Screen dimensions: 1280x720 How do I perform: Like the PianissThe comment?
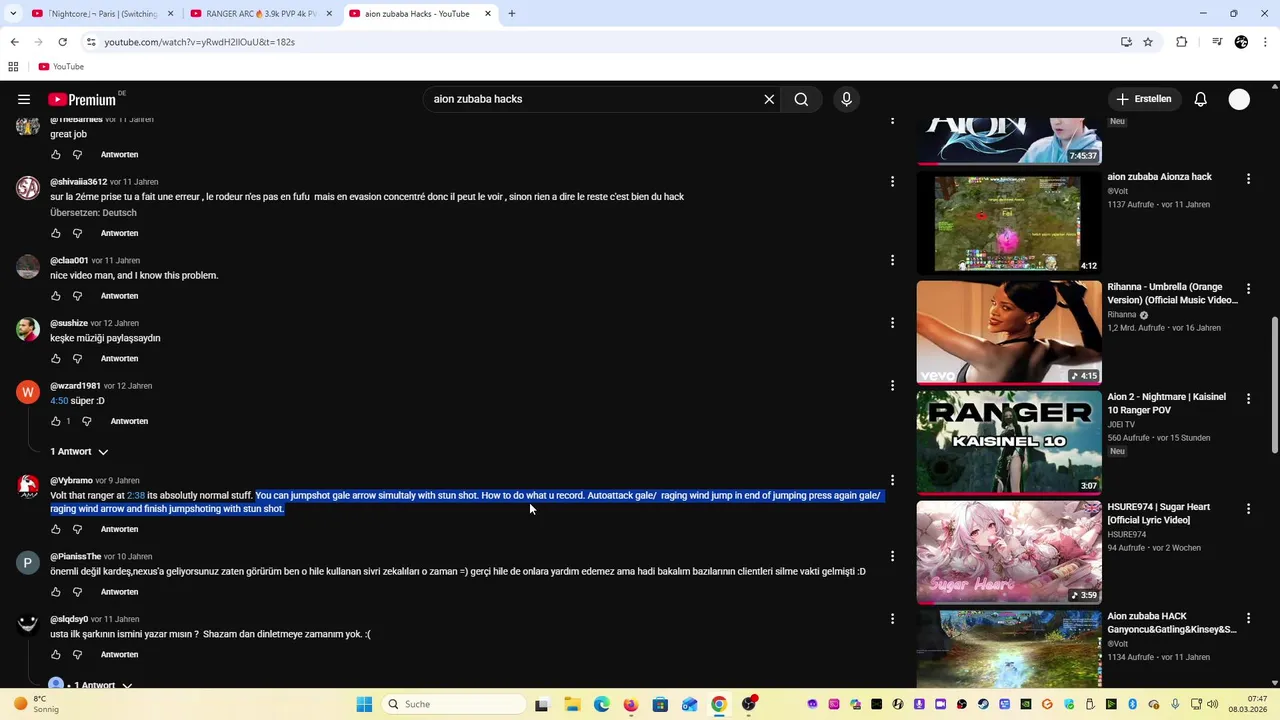coord(56,592)
